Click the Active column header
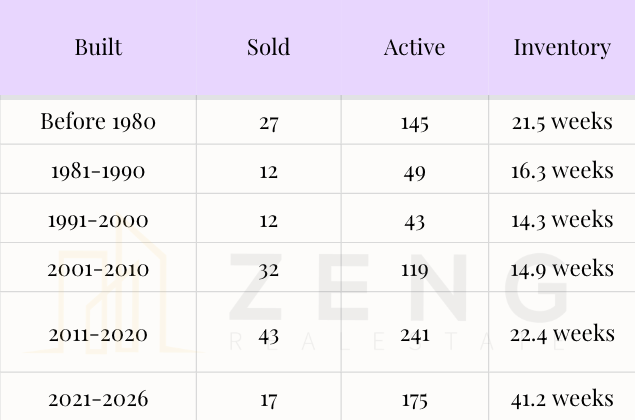Viewport: 635px width, 420px height. pos(414,47)
